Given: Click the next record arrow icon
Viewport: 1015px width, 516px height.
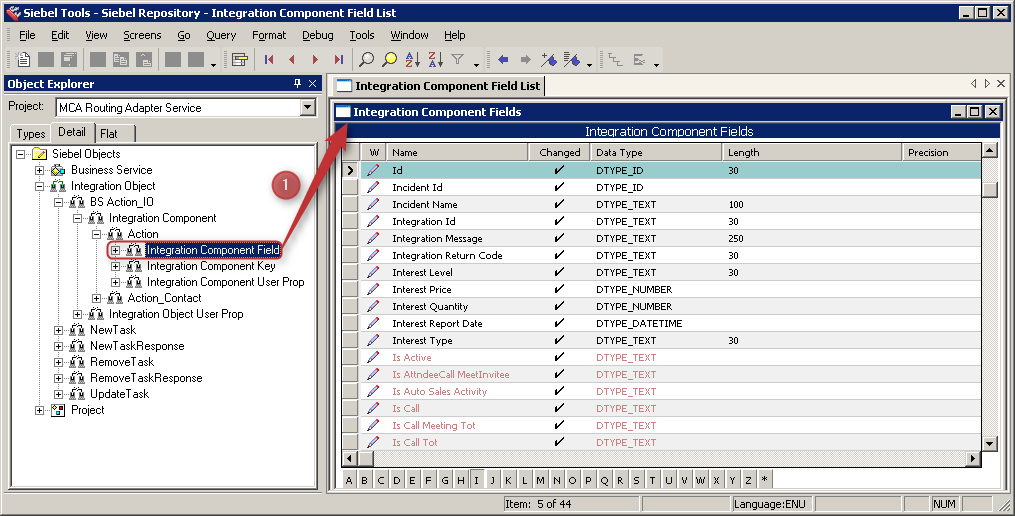Looking at the screenshot, I should [x=315, y=60].
